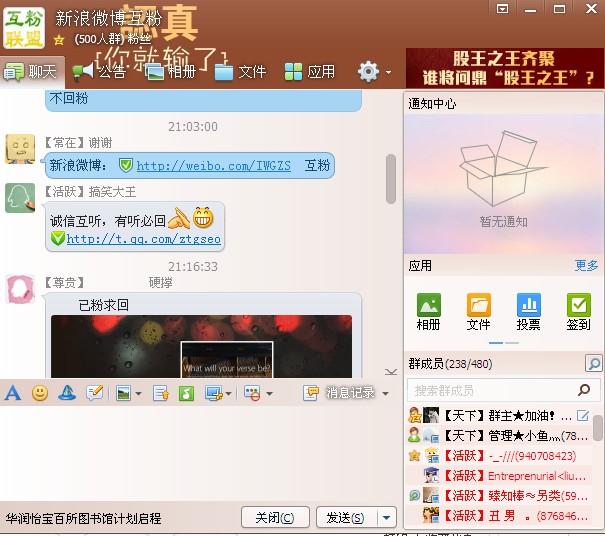The height and width of the screenshot is (536, 605).
Task: Click the 诚信互听，有听必回 message text
Action: pyautogui.click(x=108, y=221)
